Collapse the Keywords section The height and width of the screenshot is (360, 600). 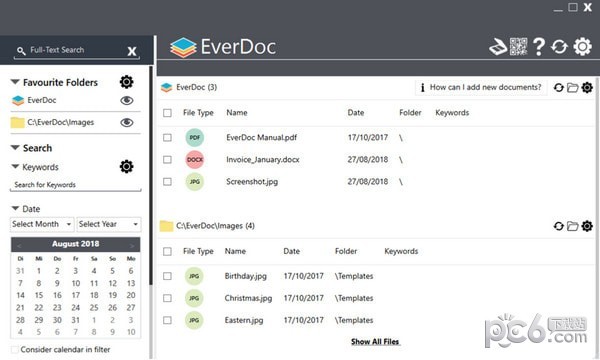click(x=15, y=166)
